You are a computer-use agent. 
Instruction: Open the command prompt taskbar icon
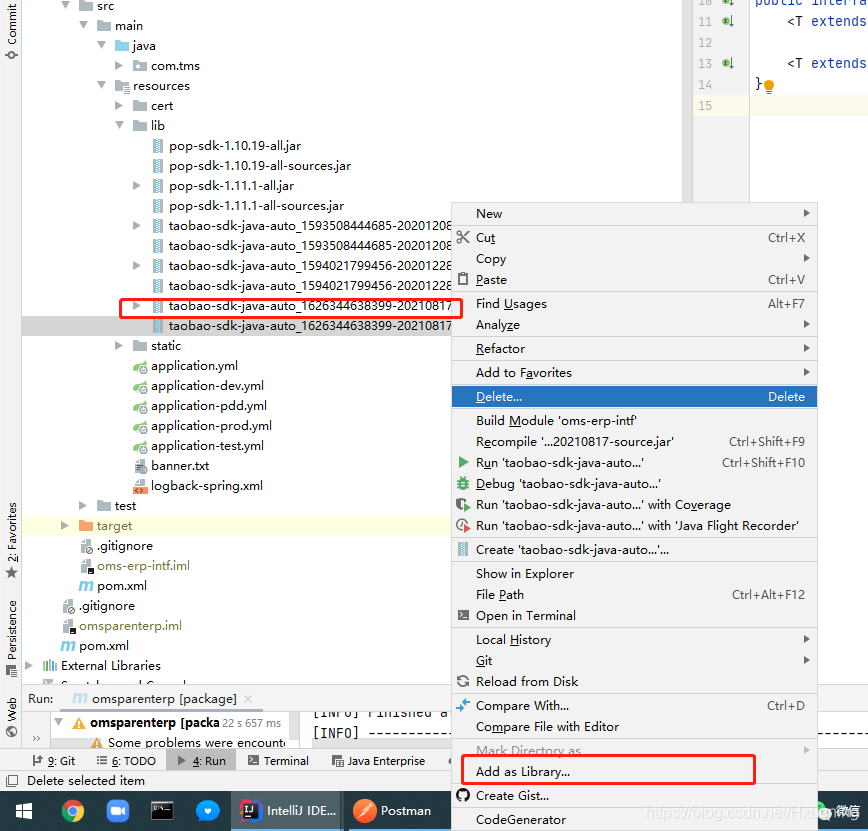click(x=162, y=811)
